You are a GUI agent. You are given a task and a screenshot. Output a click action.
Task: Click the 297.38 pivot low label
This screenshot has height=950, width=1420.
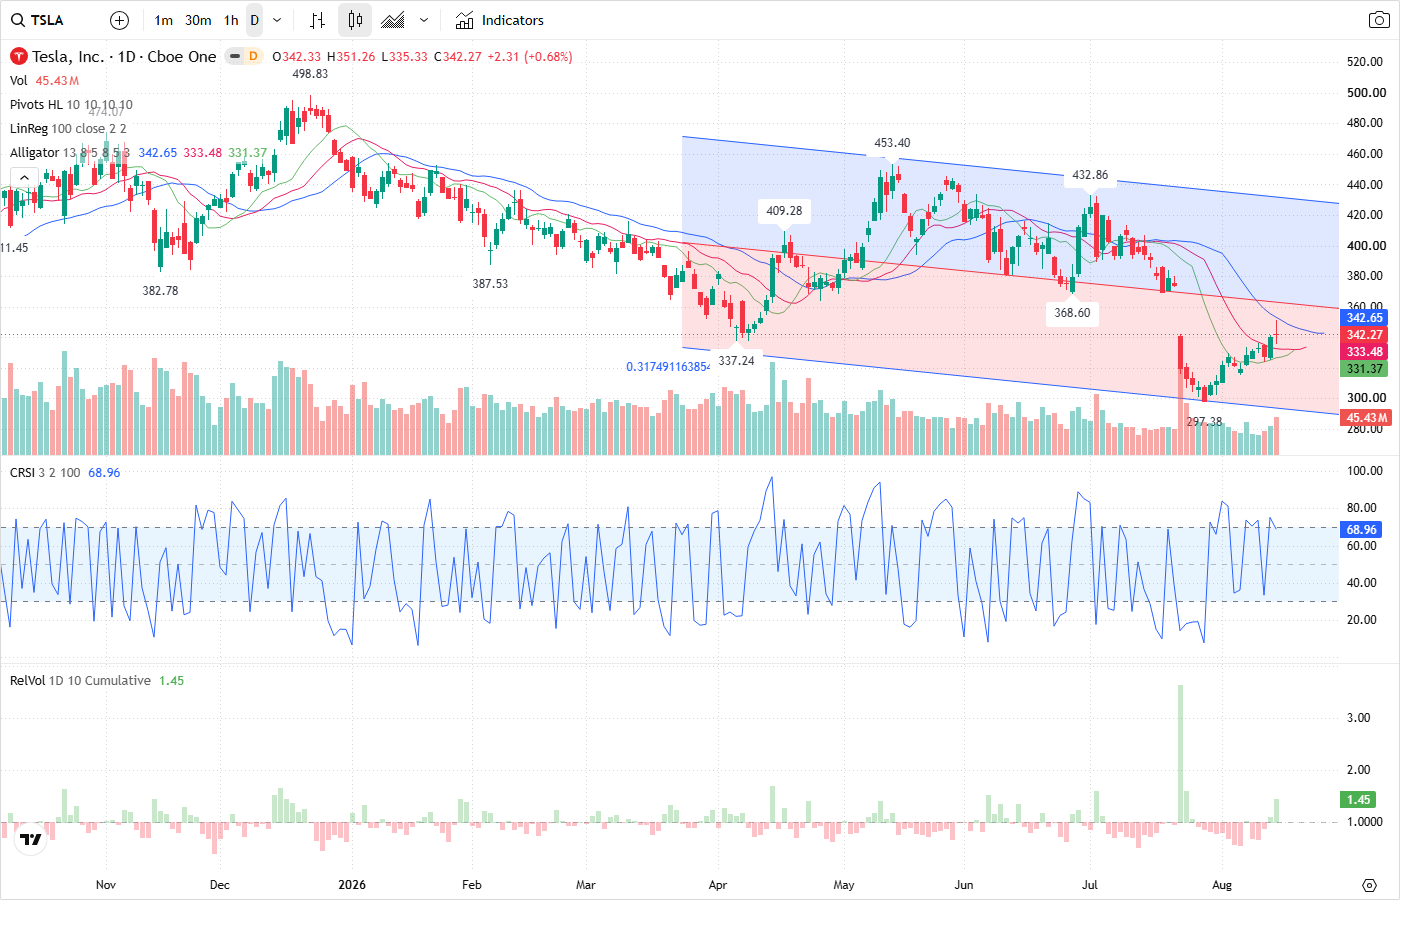point(1204,422)
